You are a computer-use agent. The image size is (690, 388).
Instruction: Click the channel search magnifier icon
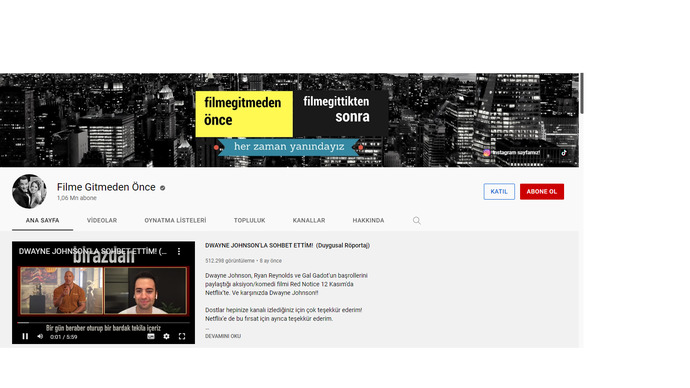point(416,220)
